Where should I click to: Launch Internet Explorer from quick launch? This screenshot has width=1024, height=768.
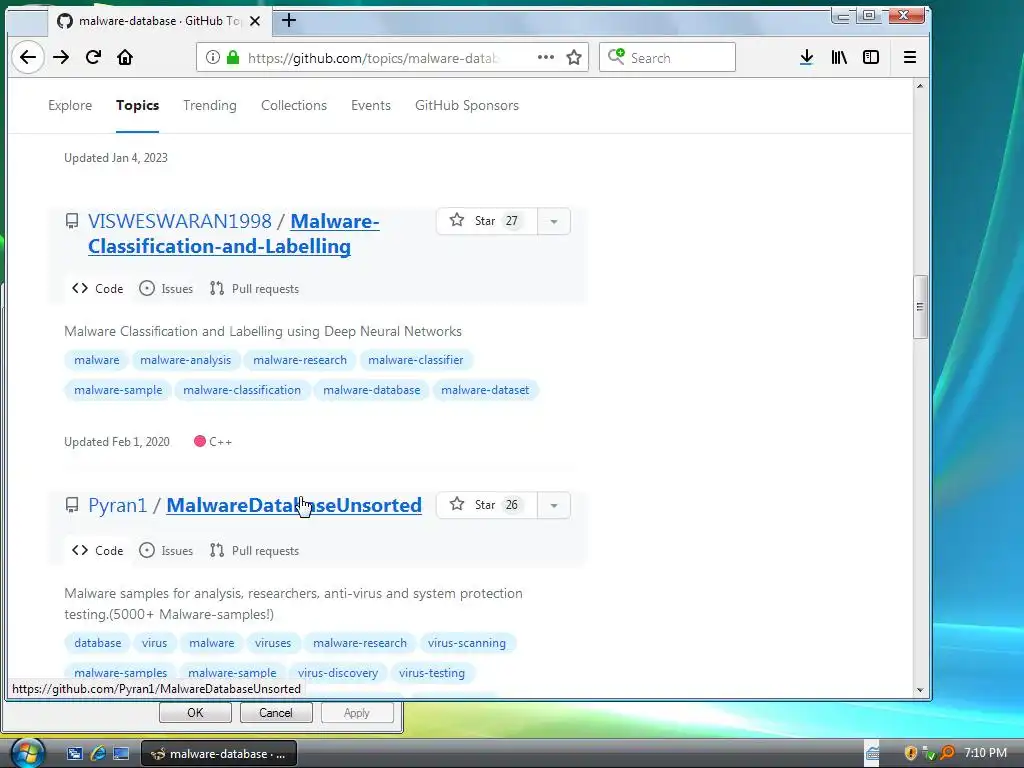coord(98,754)
